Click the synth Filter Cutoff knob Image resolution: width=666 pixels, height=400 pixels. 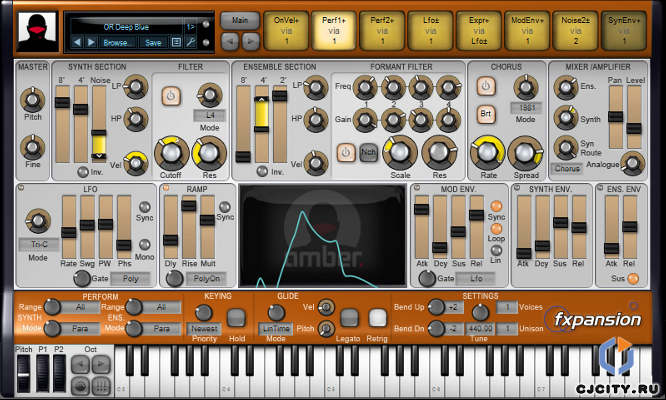click(171, 153)
